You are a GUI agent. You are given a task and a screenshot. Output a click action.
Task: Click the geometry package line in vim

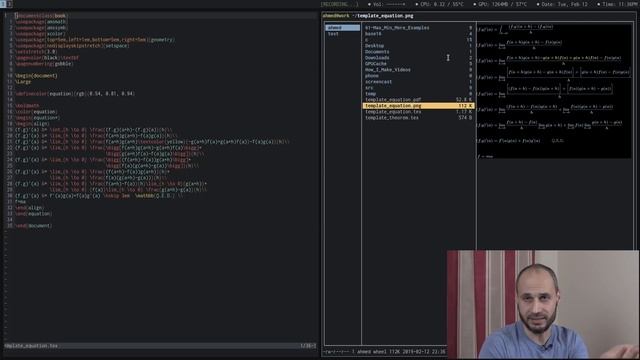(x=95, y=40)
